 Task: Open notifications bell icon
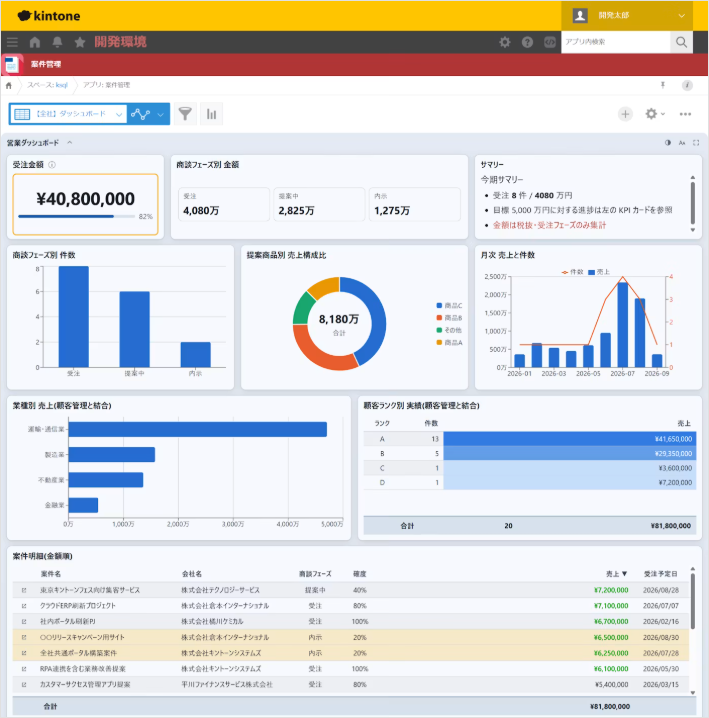point(57,42)
